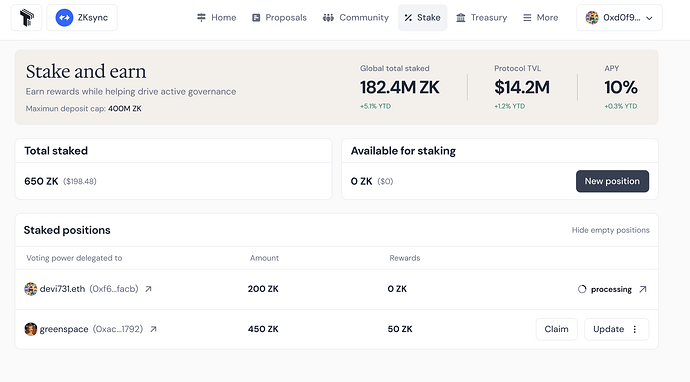Click devi731.eth avatar icon
The width and height of the screenshot is (690, 382).
[x=30, y=289]
